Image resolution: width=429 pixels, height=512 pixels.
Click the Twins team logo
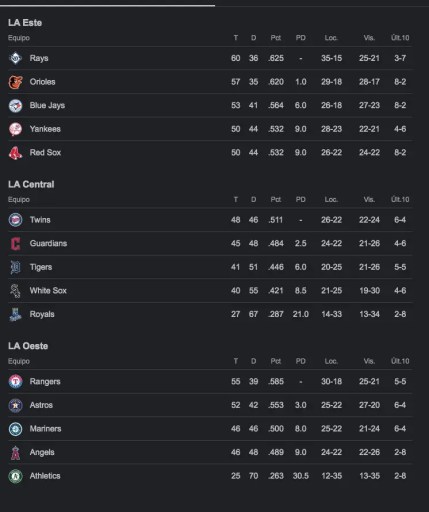pos(15,220)
